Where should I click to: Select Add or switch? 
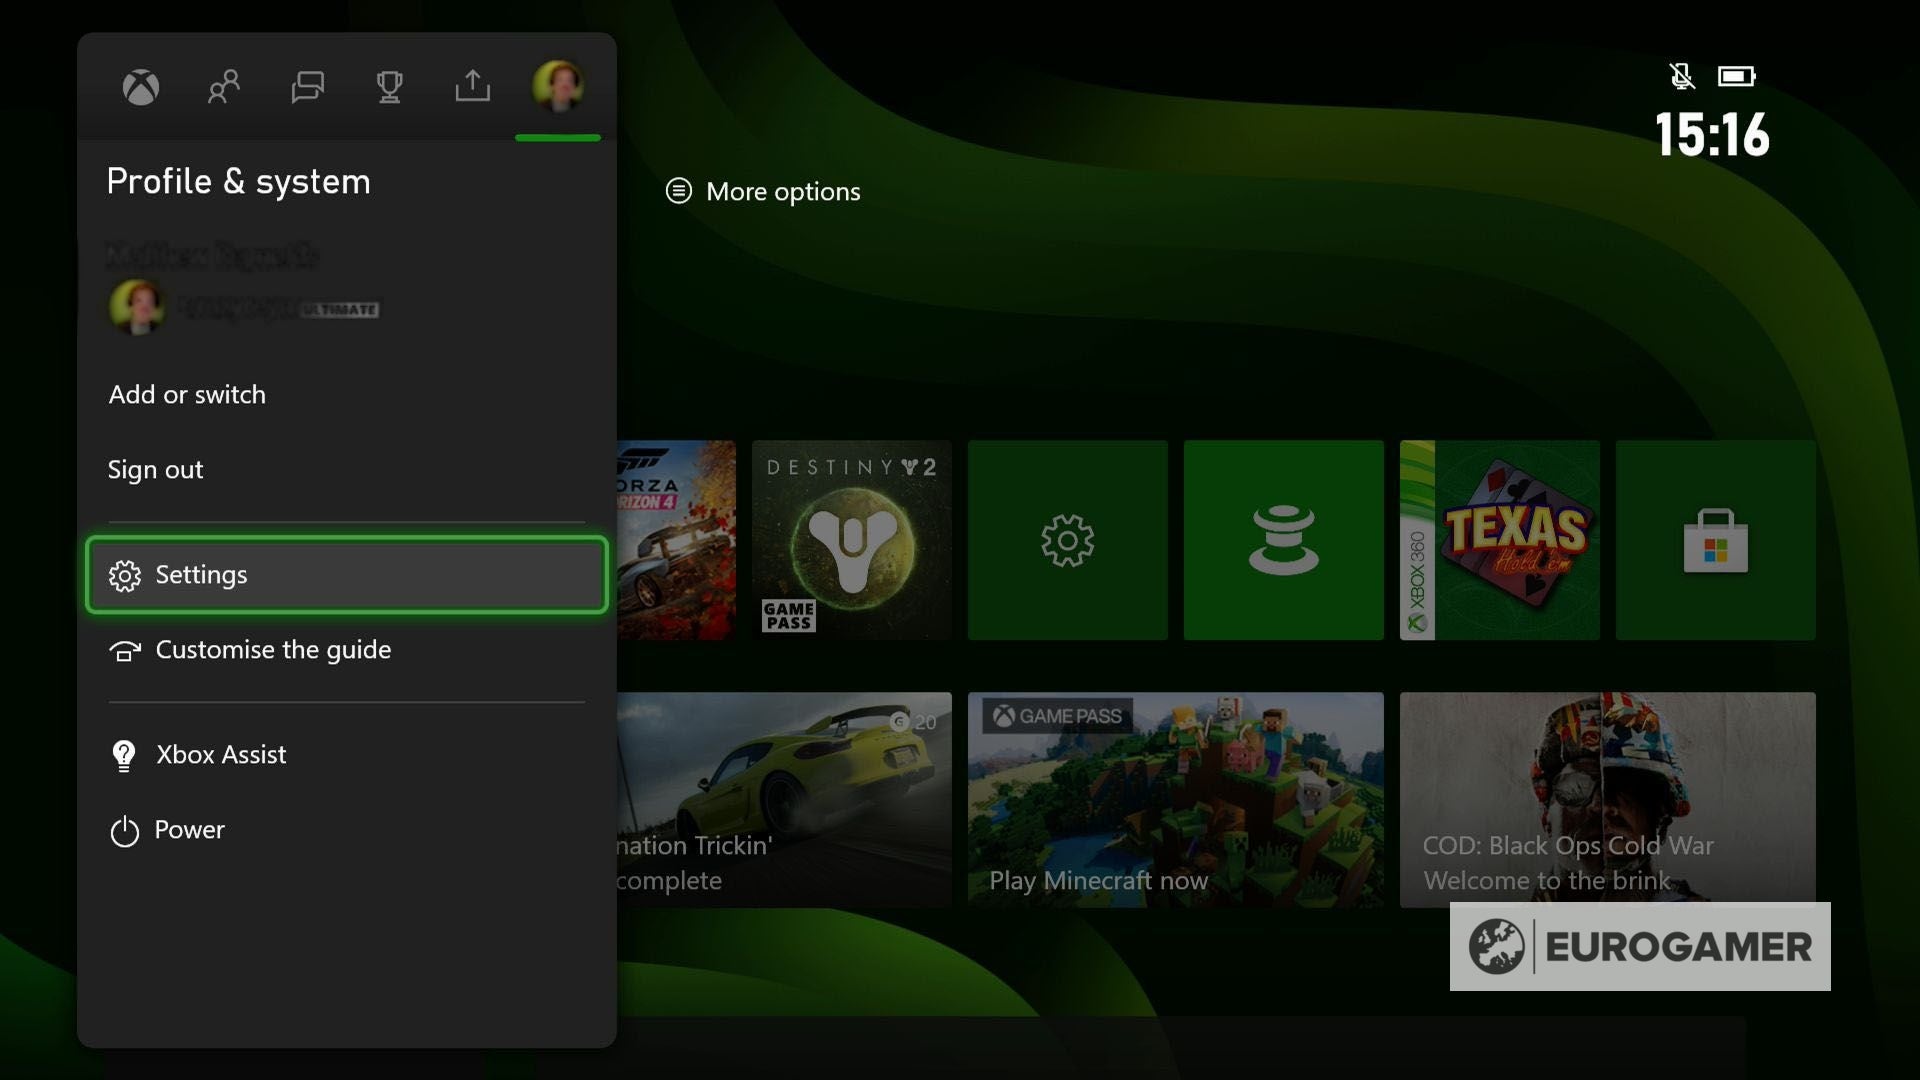187,394
